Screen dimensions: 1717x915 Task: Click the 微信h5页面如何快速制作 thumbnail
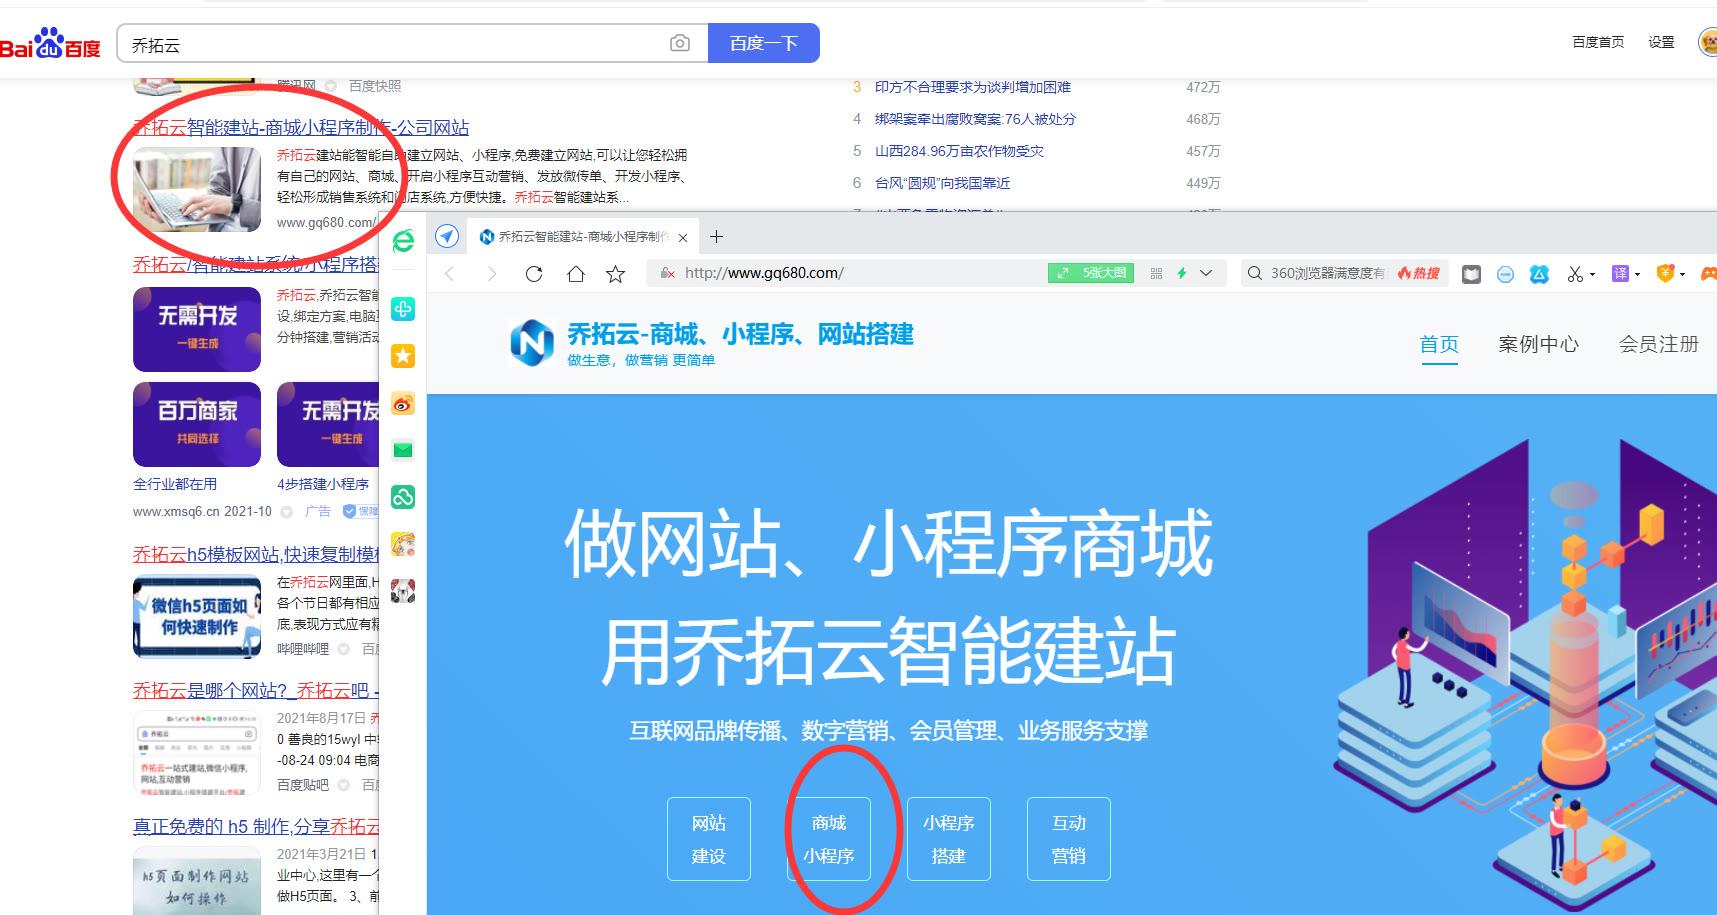coord(197,618)
